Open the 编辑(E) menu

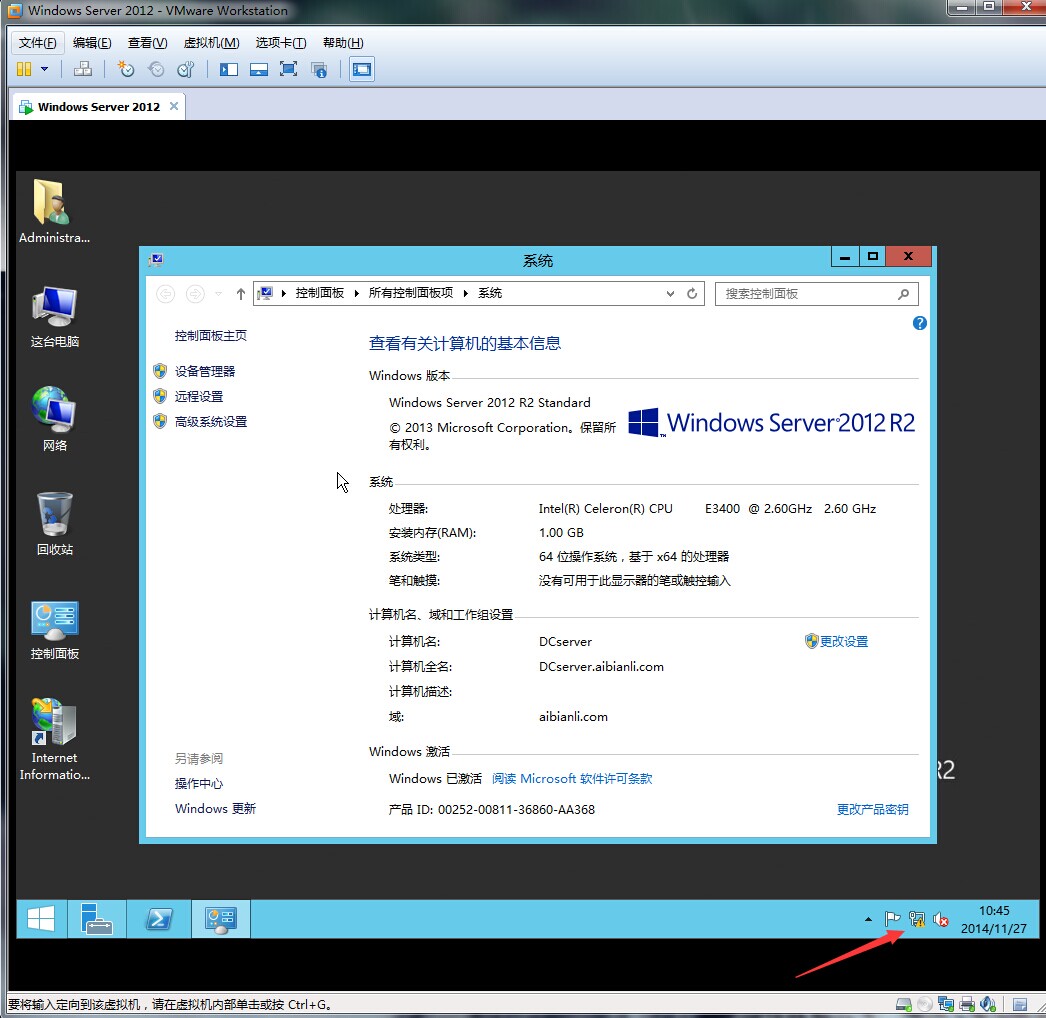(x=92, y=43)
